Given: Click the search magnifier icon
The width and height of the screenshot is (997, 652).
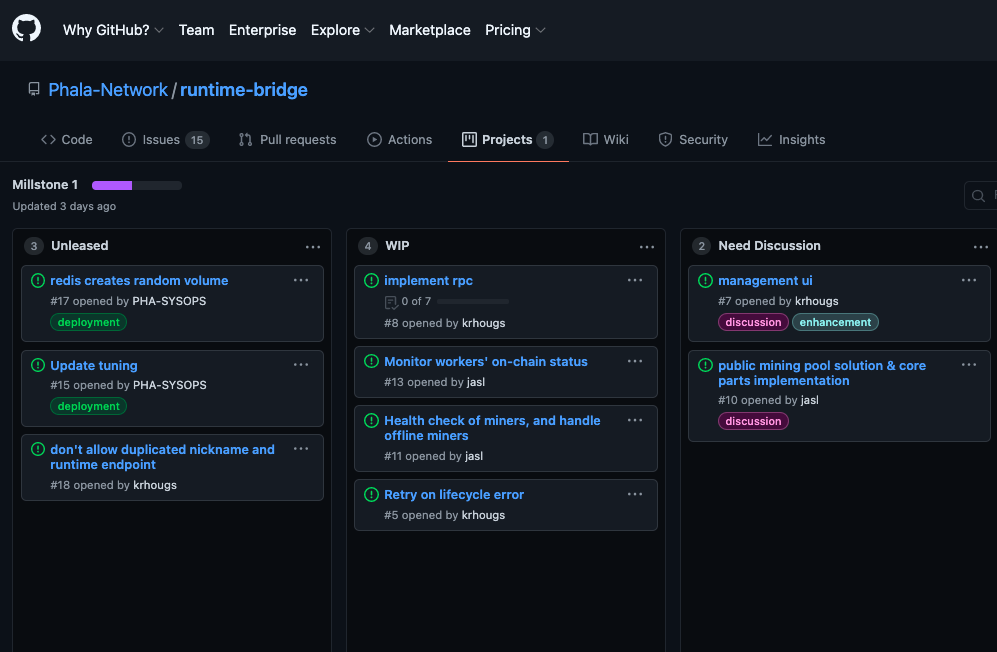Looking at the screenshot, I should point(979,196).
